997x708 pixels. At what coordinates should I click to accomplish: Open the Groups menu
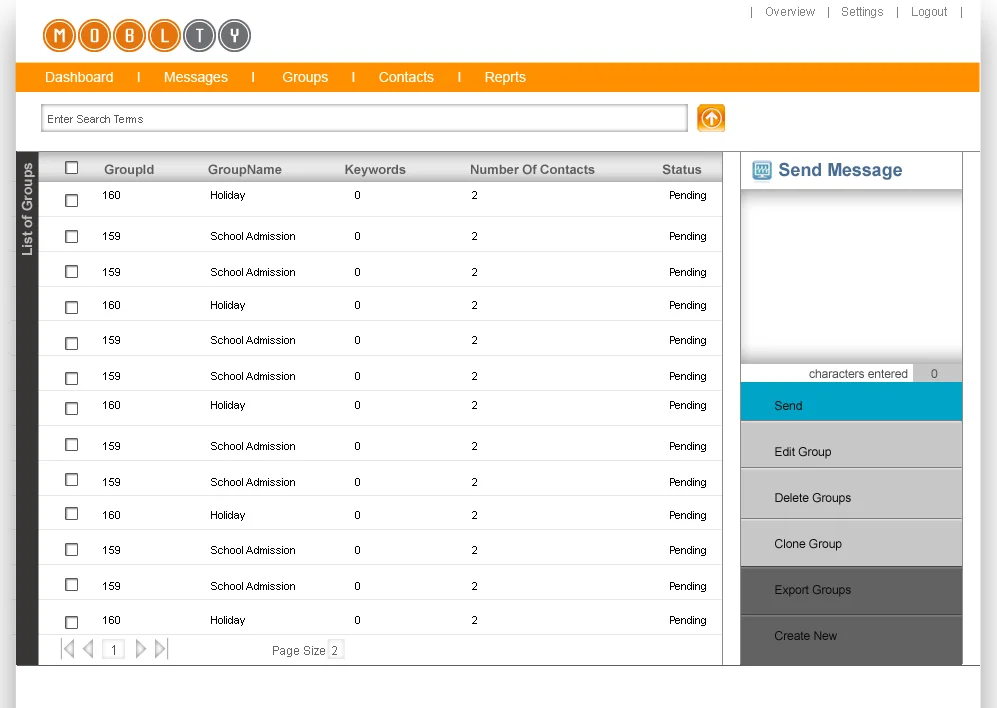305,77
